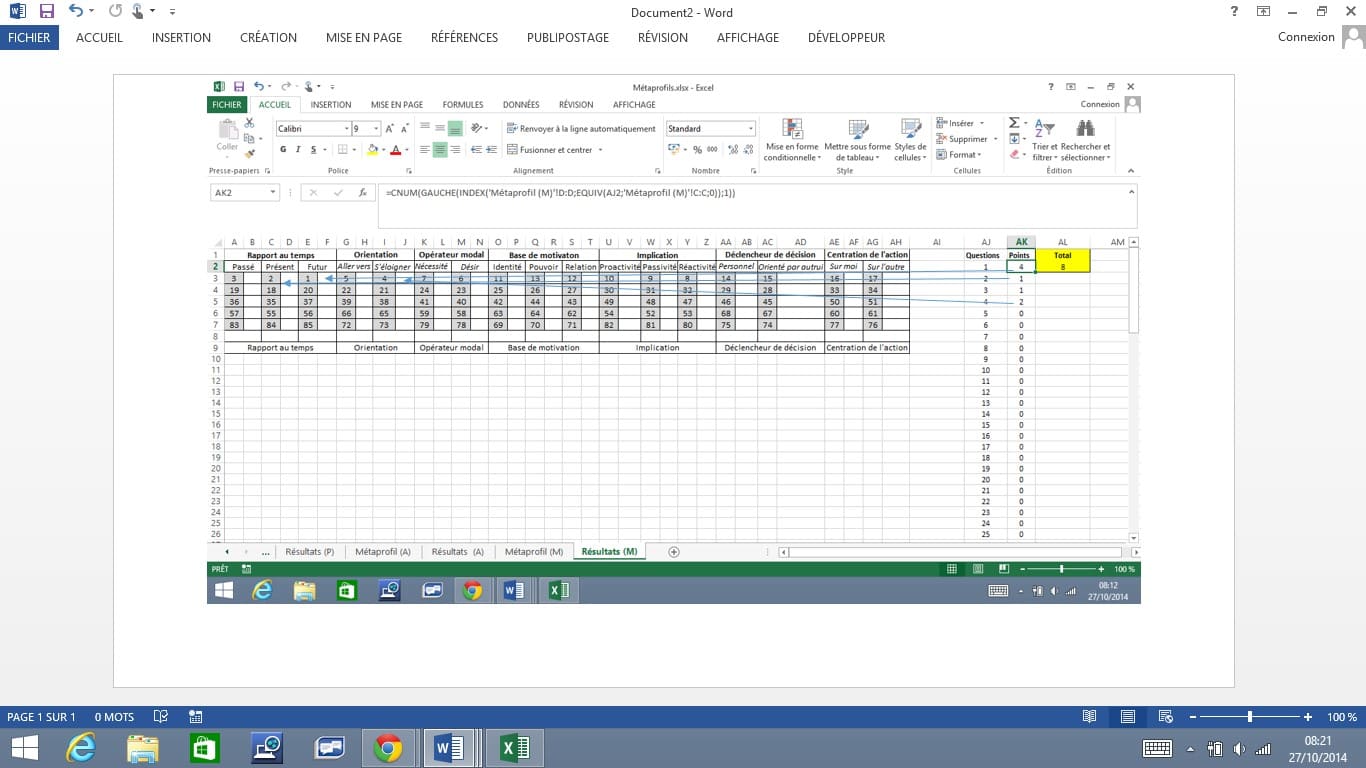
Task: Expand the Undo history dropdown arrow
Action: [x=93, y=12]
